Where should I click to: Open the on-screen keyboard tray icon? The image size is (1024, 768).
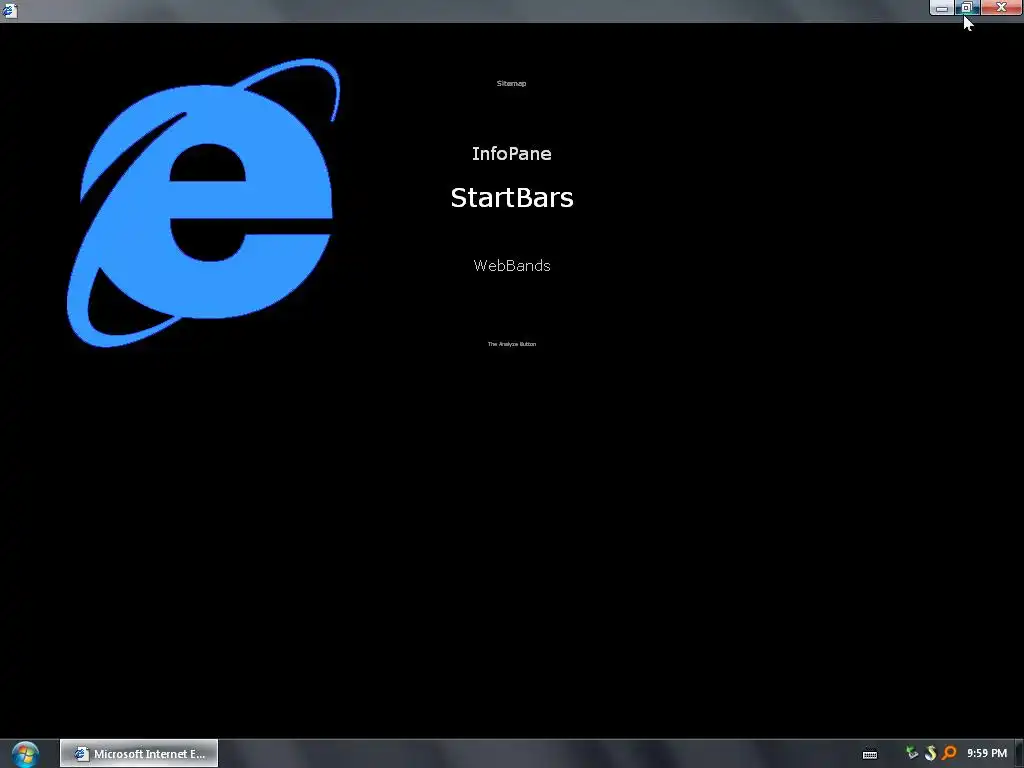coord(870,754)
